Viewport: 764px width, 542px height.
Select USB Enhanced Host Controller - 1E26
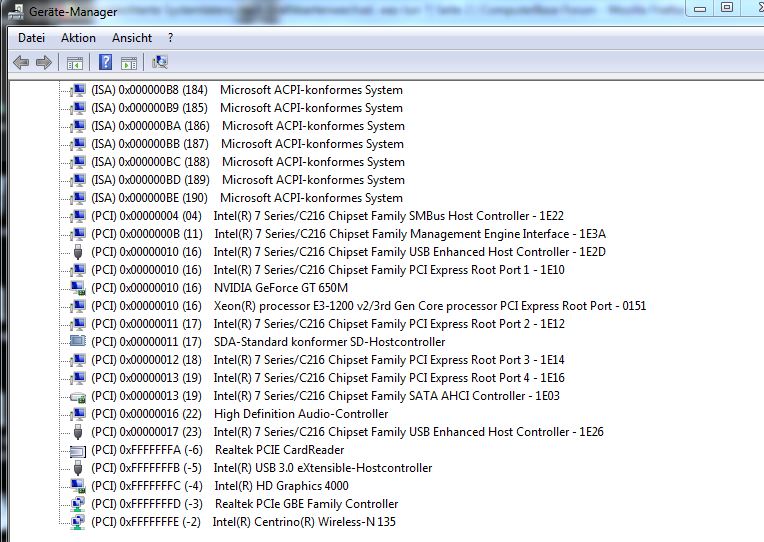click(347, 432)
